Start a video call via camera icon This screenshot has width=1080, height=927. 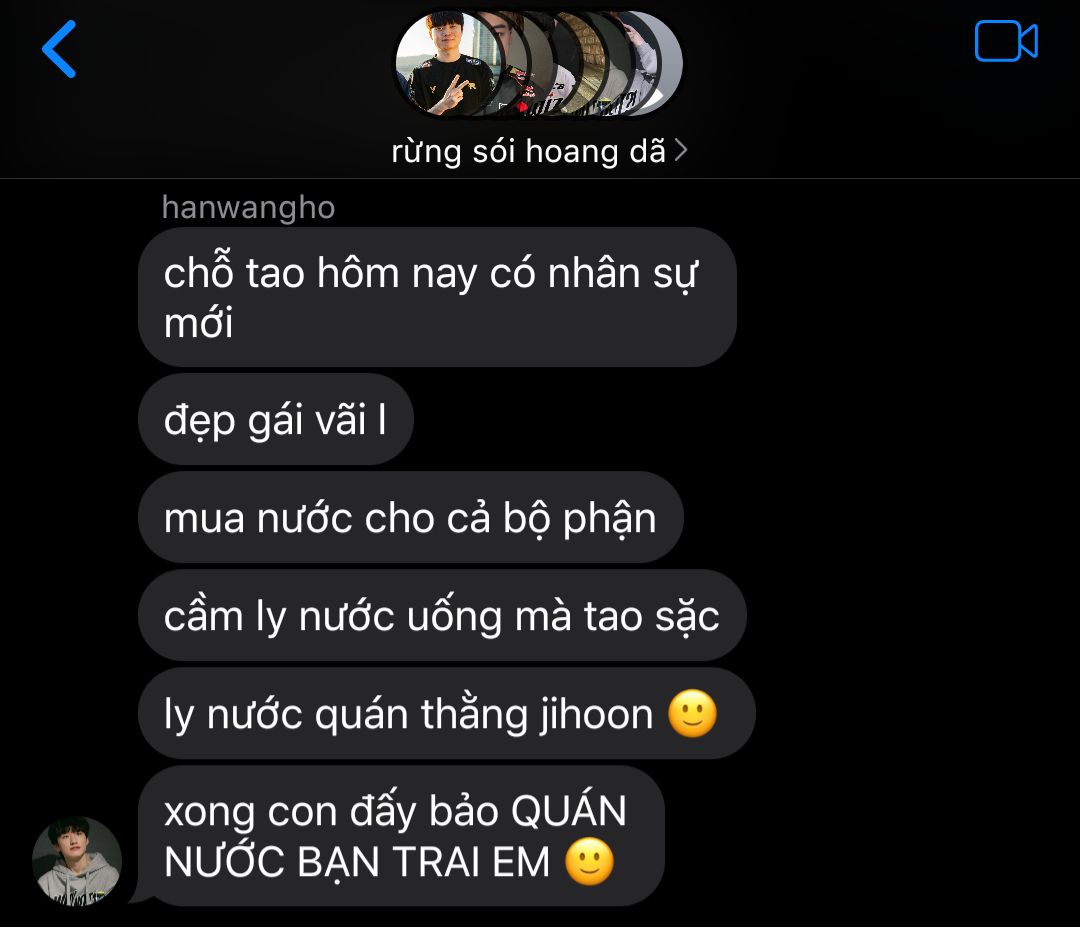(x=1006, y=41)
